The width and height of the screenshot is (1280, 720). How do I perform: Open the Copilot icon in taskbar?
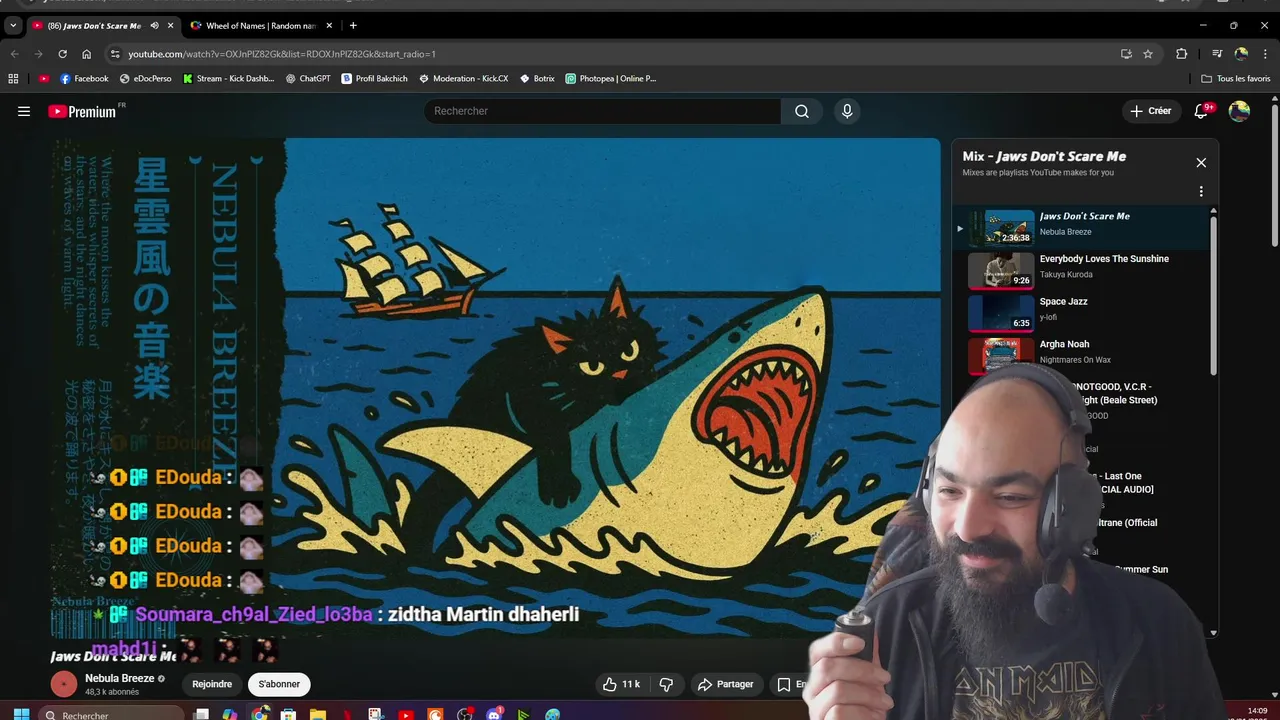click(230, 714)
